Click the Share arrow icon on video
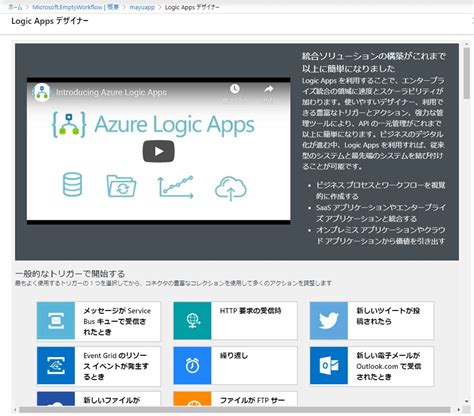Screen dimensions: 474x416 [269, 89]
